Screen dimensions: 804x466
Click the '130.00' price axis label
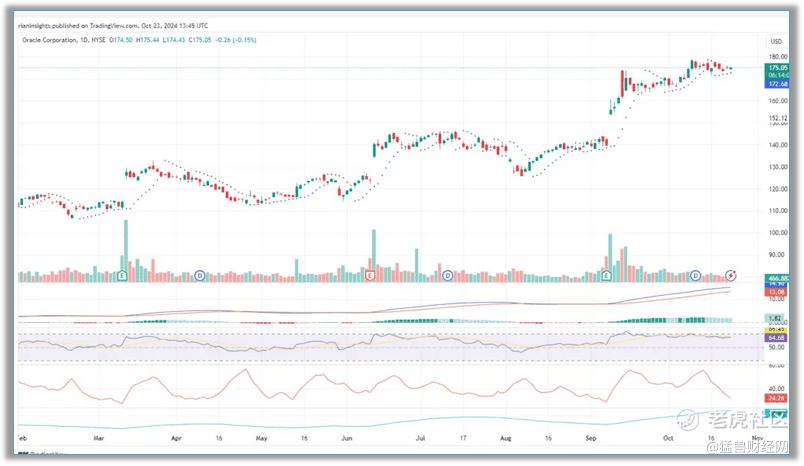[778, 167]
